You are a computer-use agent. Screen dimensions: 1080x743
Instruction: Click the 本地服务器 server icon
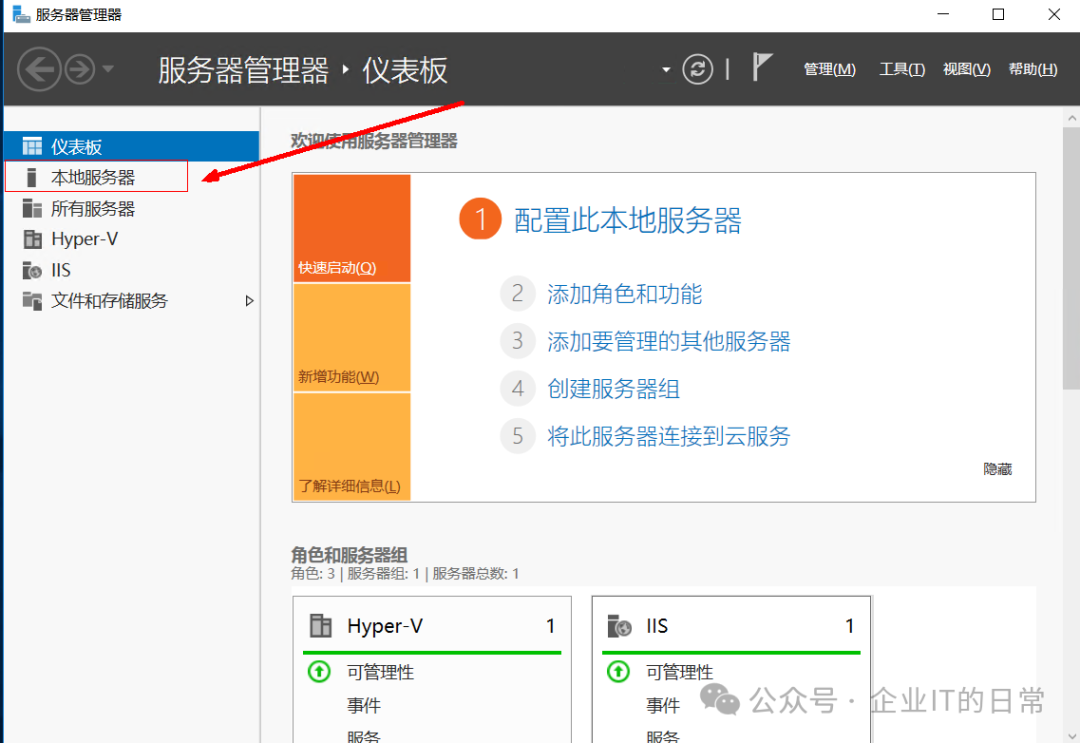coord(31,177)
